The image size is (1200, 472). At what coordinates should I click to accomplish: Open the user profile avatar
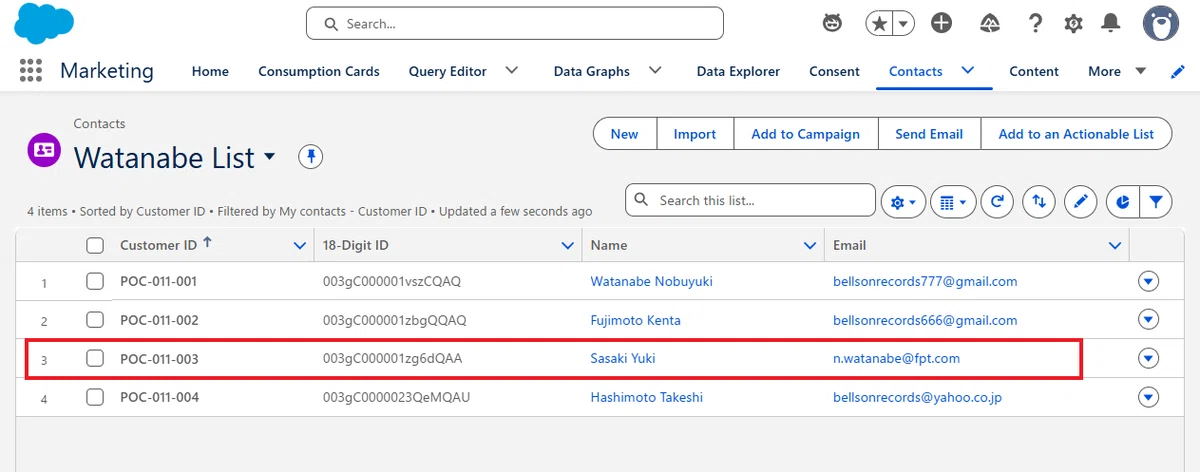tap(1160, 23)
